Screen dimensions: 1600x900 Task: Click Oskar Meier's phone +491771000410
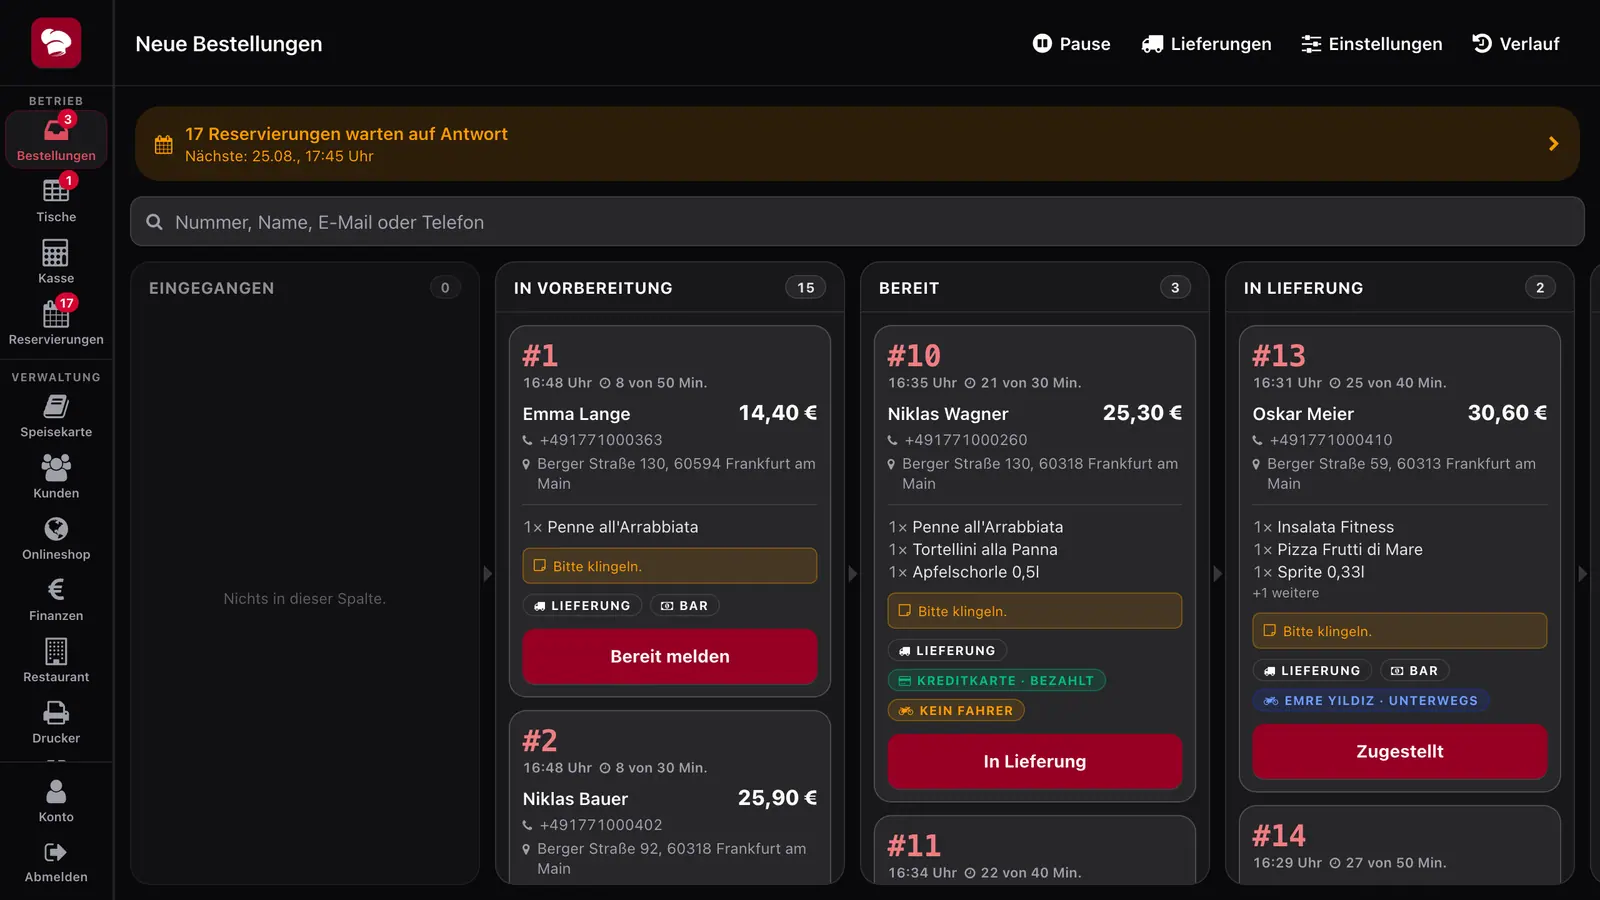coord(1331,440)
